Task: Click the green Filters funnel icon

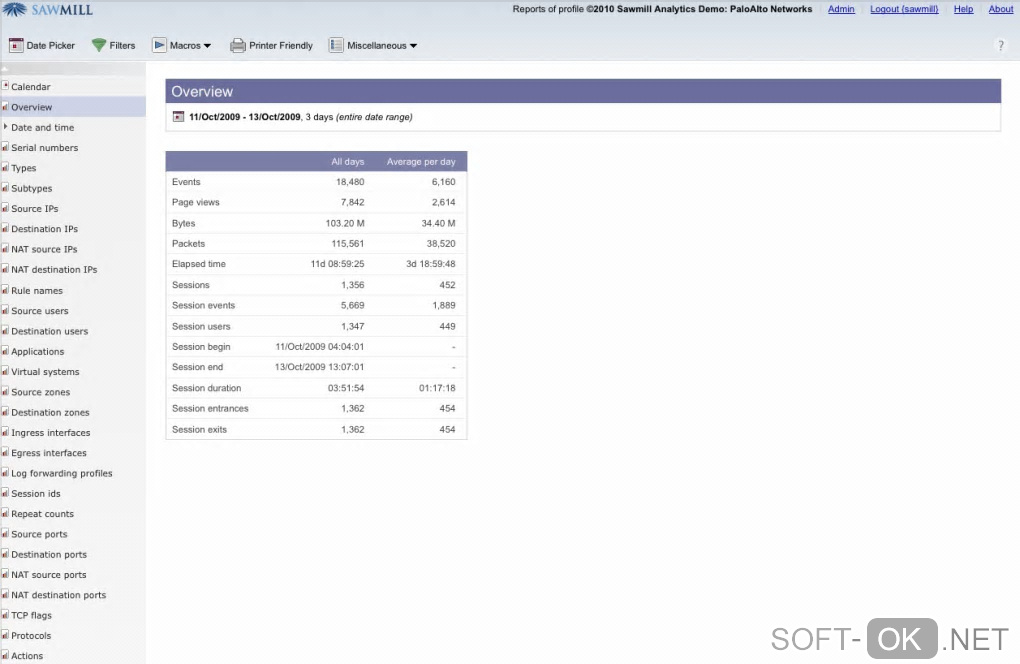Action: pos(99,46)
